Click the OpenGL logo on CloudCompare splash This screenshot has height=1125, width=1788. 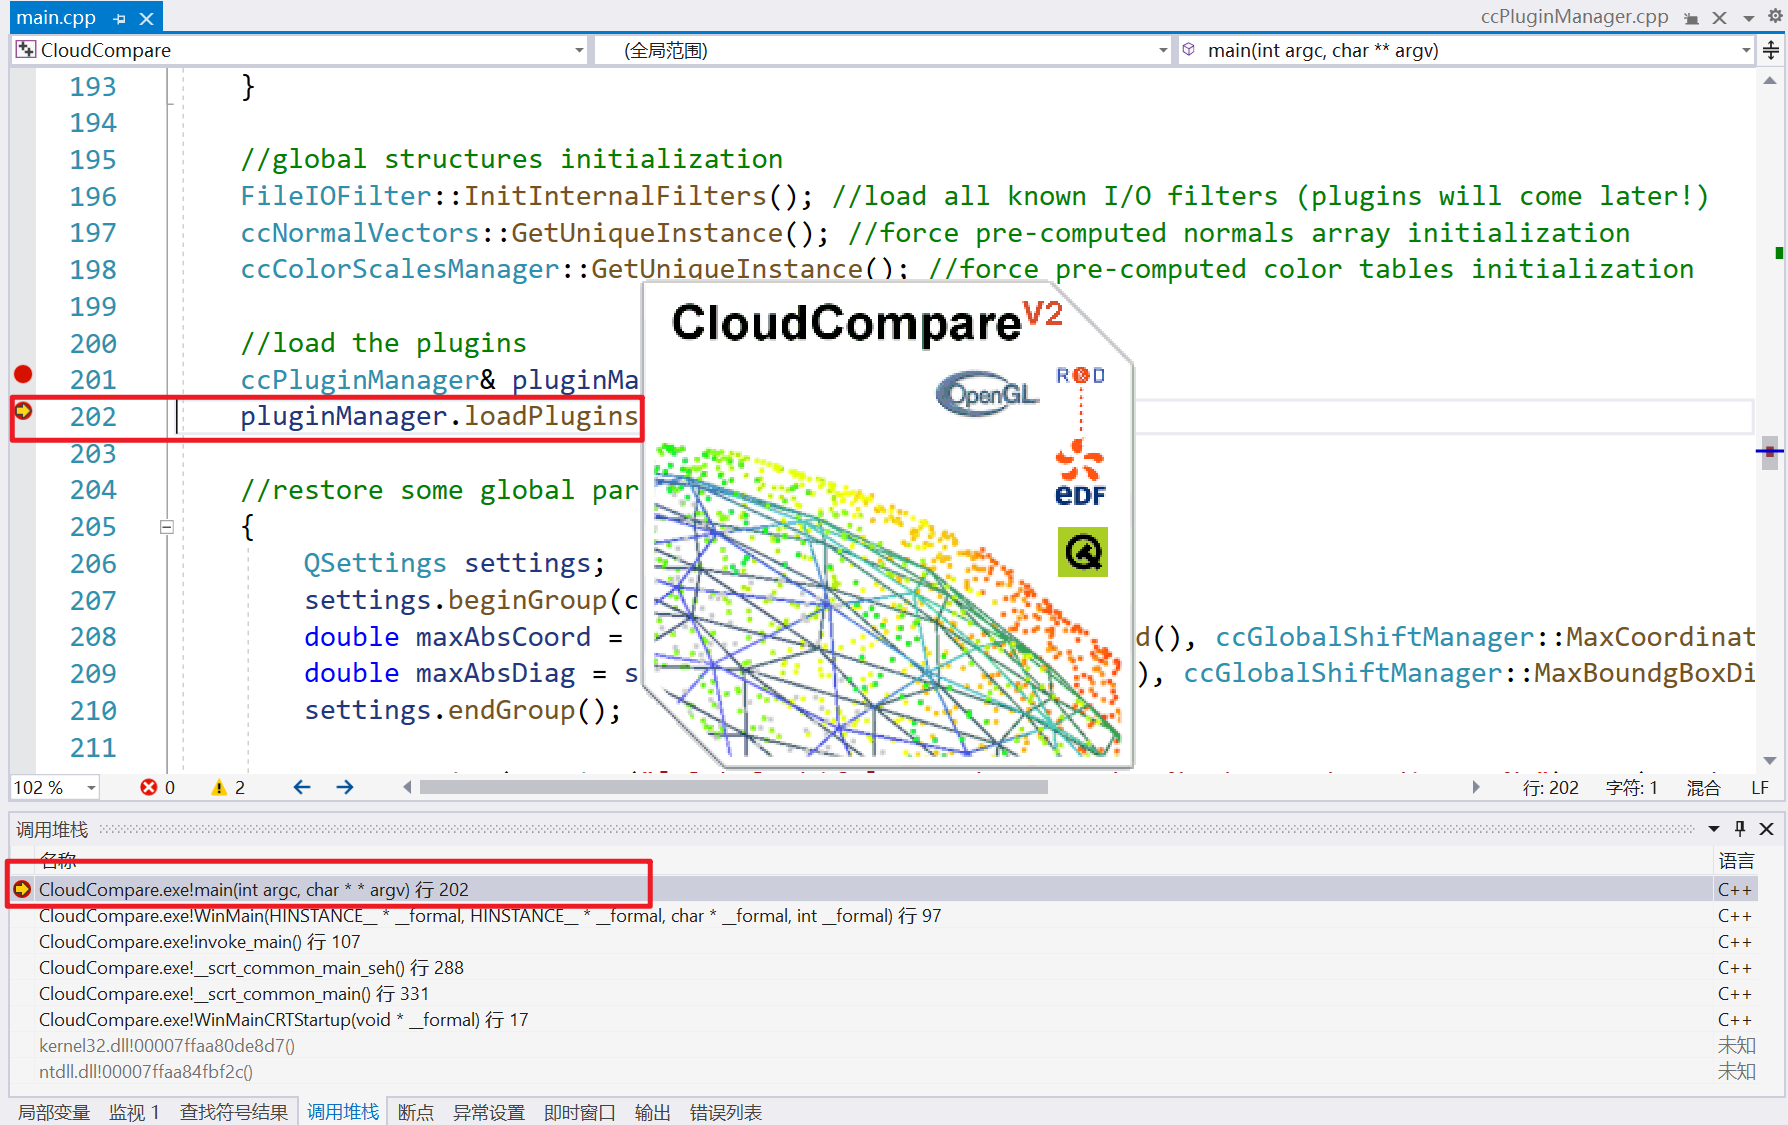988,393
